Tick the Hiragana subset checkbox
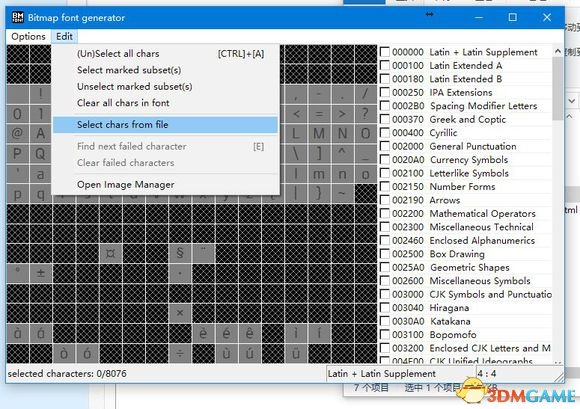The image size is (580, 409). [385, 308]
